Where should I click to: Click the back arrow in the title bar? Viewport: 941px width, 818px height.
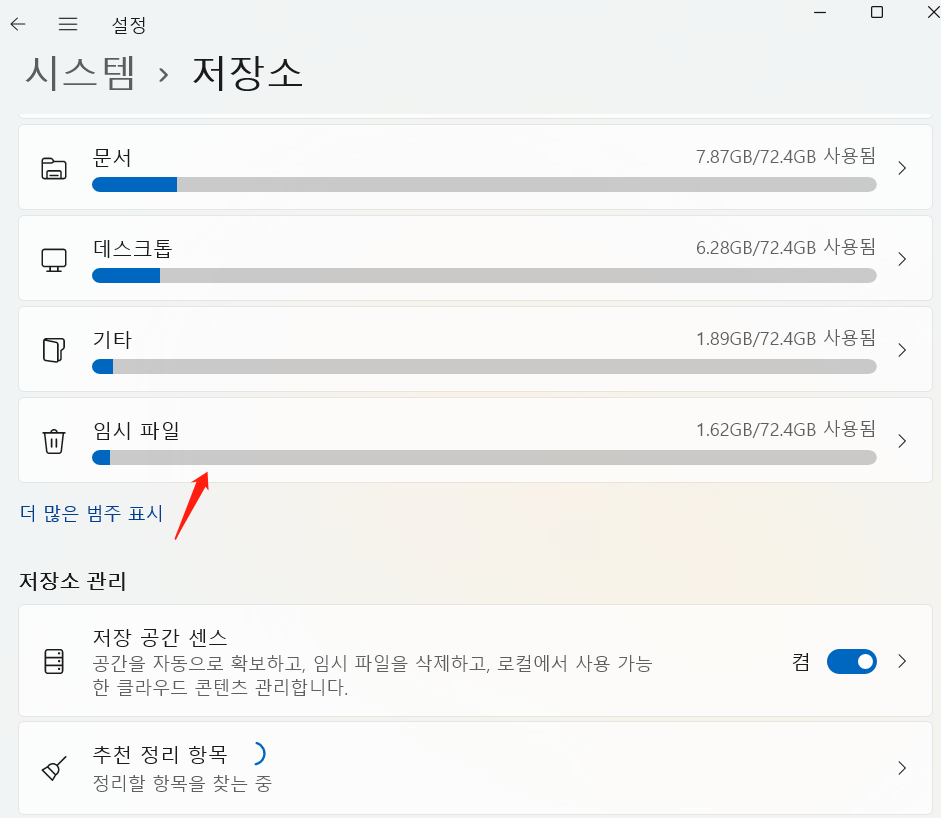17,24
